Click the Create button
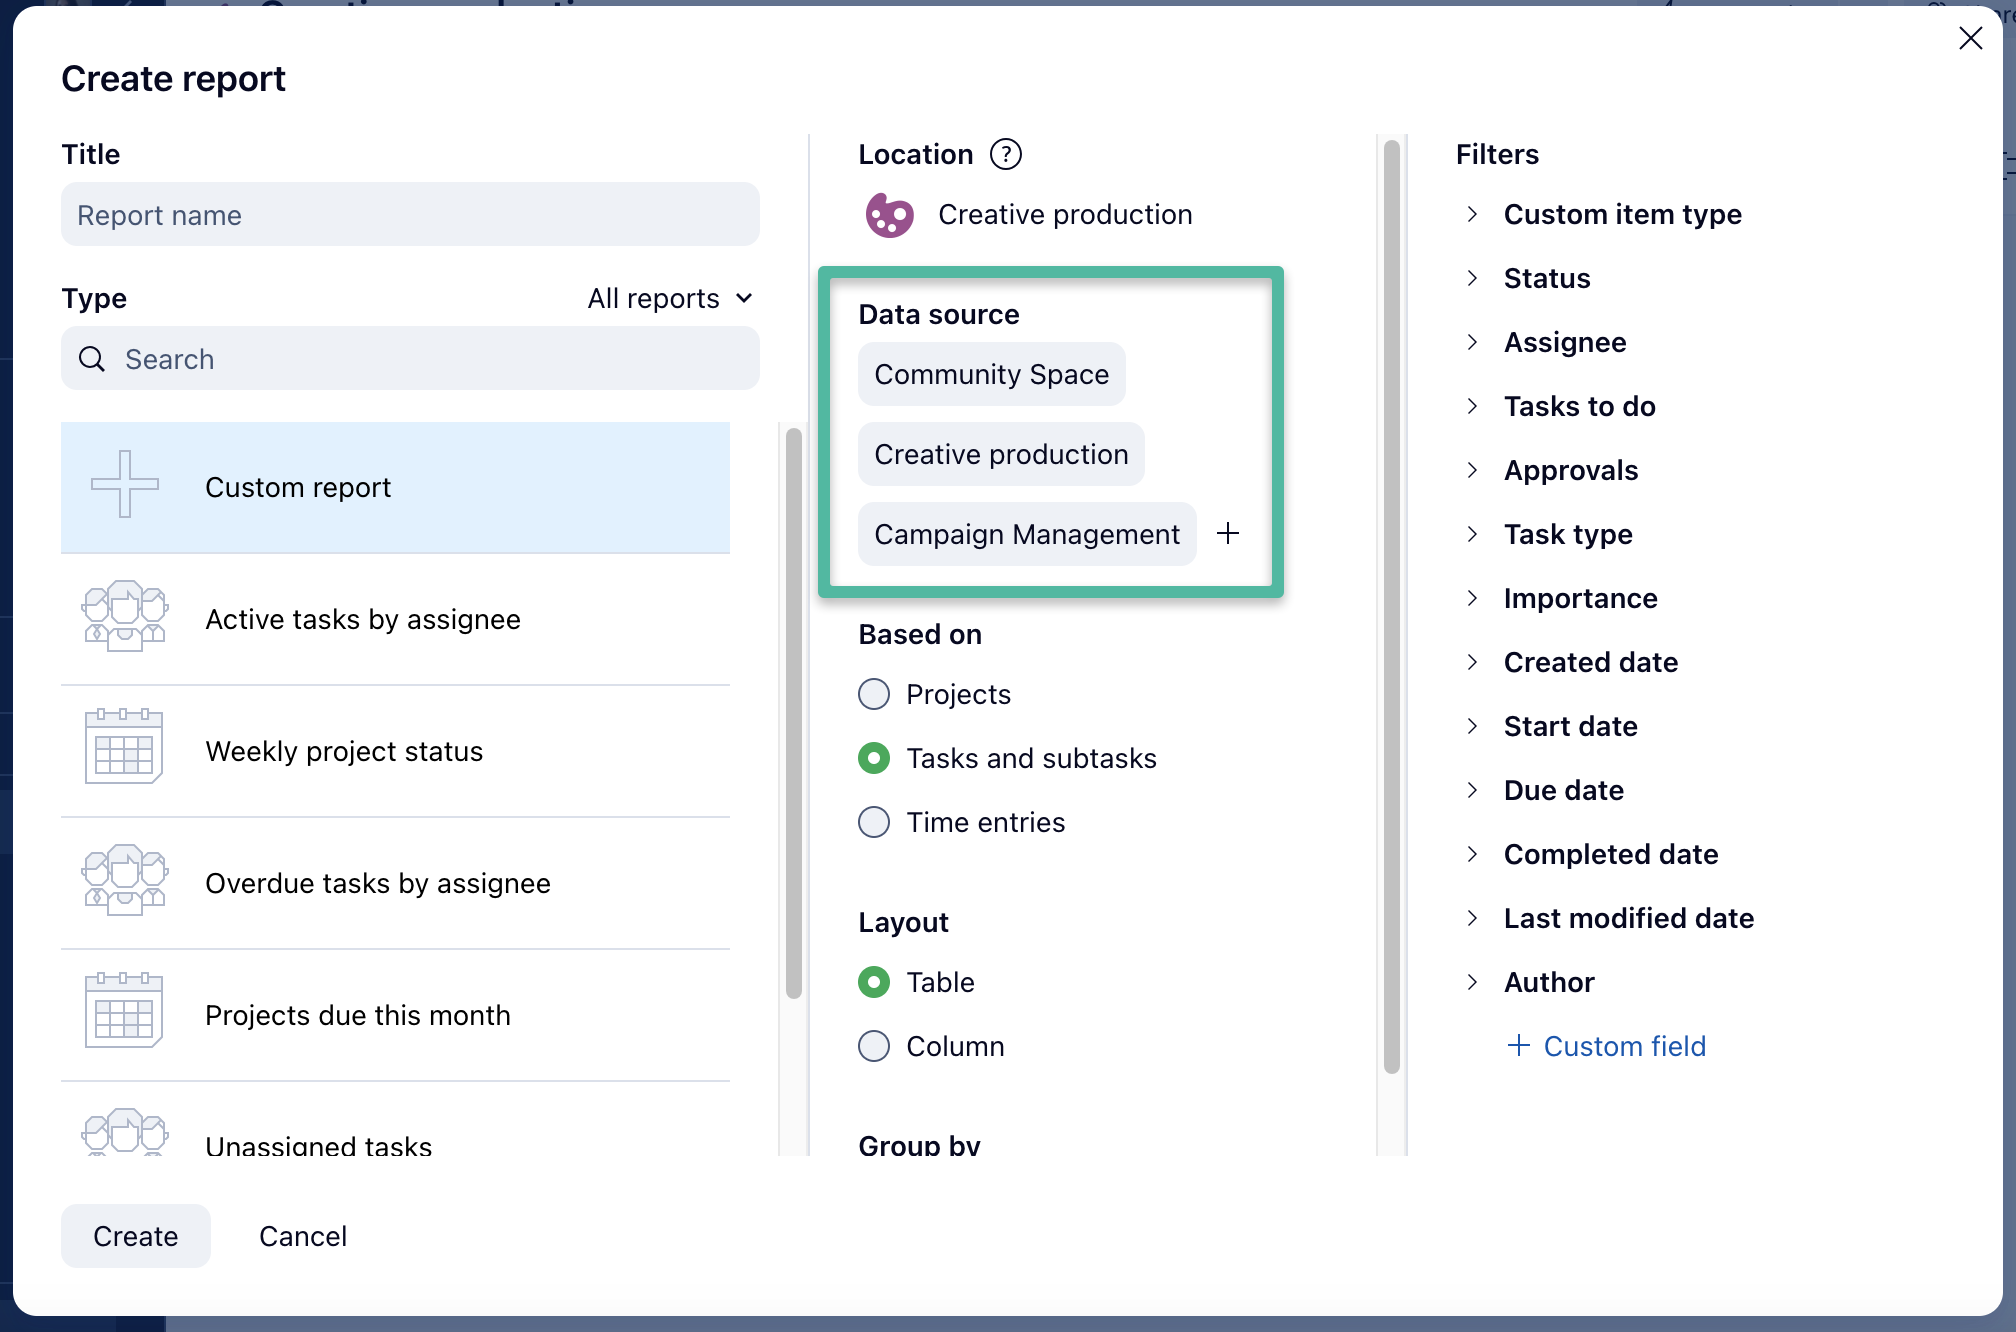Viewport: 2016px width, 1332px height. pos(136,1236)
